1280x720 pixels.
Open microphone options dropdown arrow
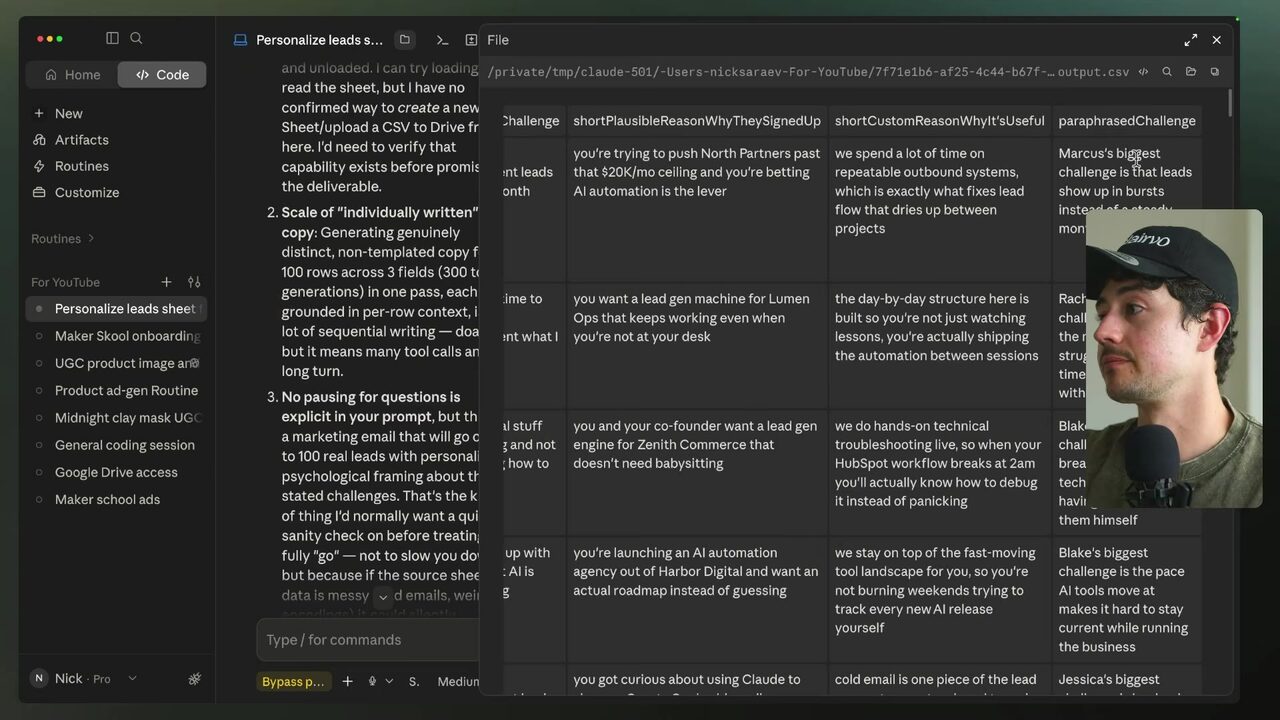pyautogui.click(x=389, y=681)
